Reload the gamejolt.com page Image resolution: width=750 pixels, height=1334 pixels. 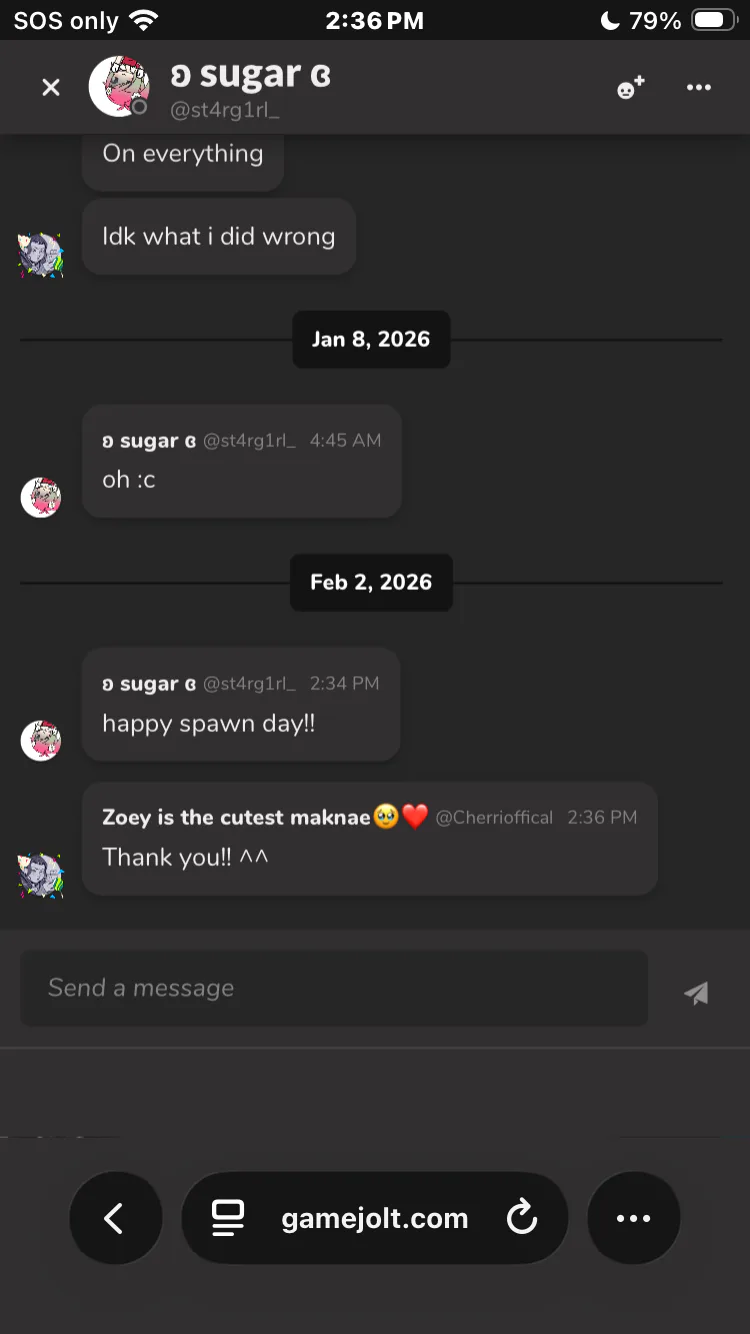point(521,1218)
